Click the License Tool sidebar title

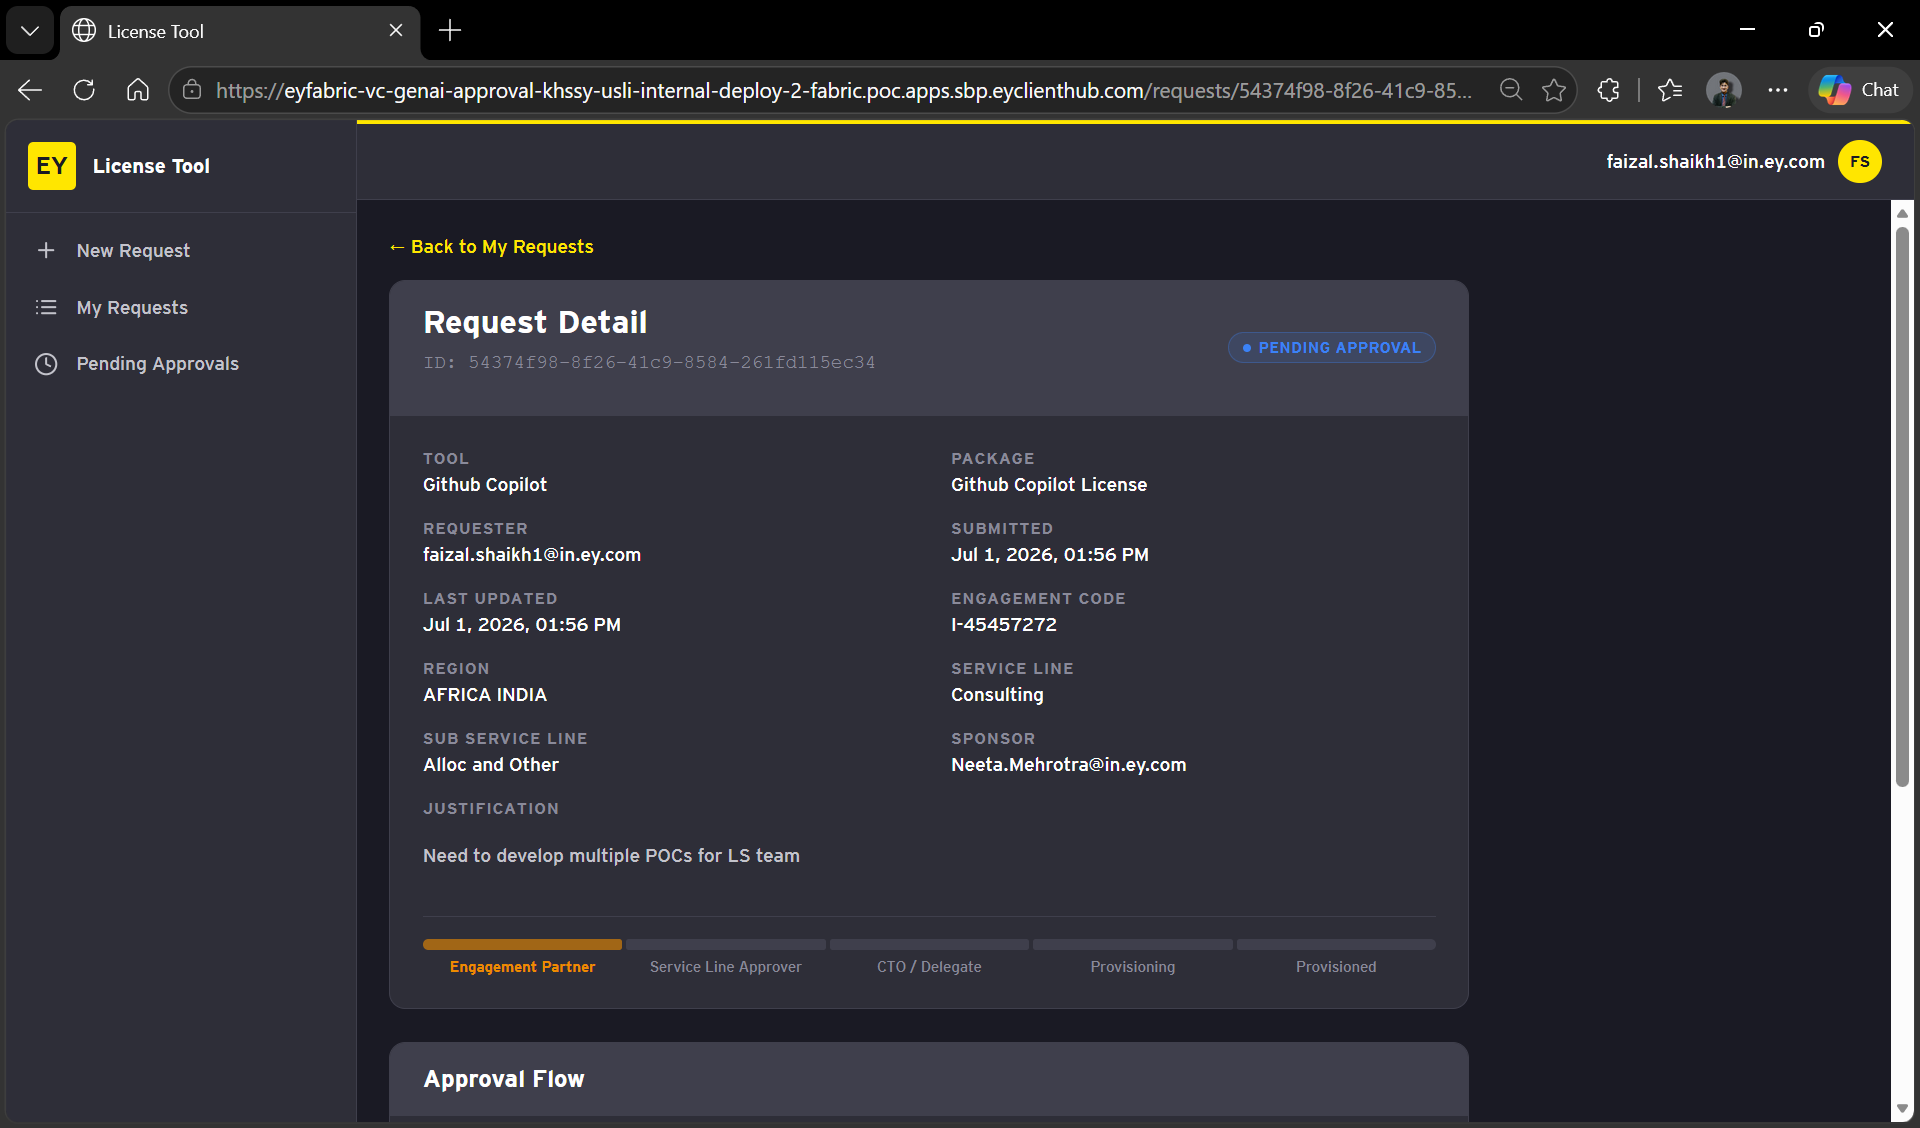point(151,166)
